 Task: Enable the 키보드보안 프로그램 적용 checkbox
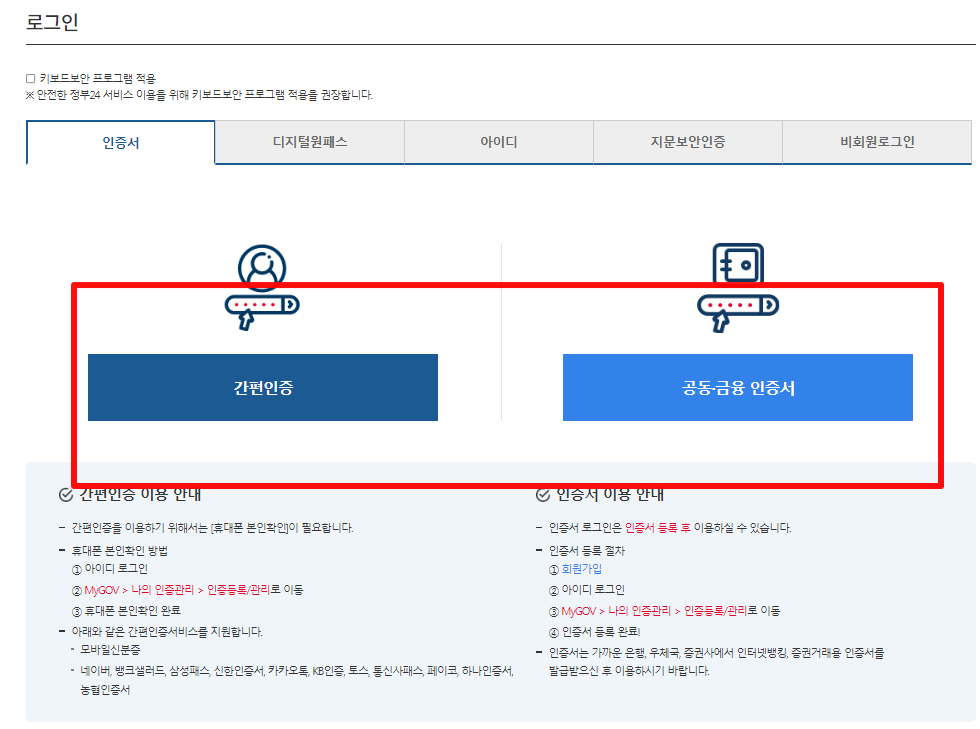[30, 78]
